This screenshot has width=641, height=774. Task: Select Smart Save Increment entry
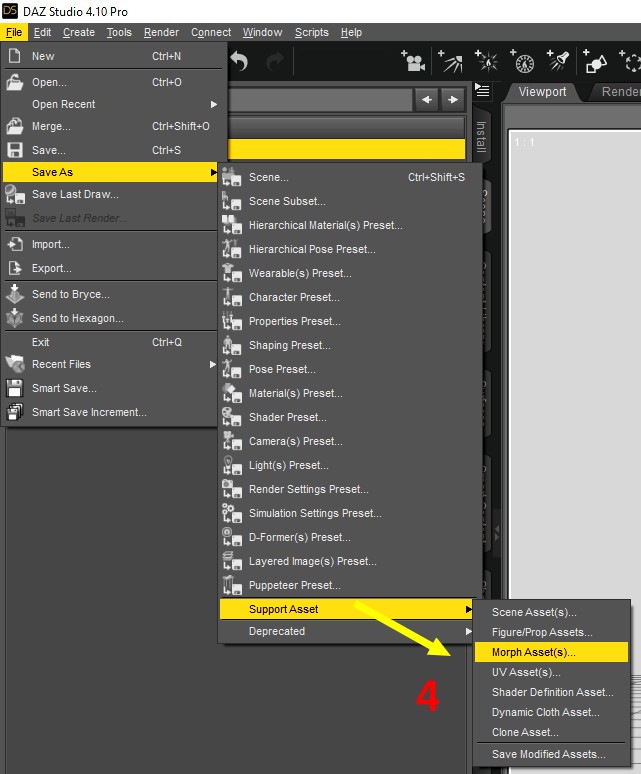point(111,412)
